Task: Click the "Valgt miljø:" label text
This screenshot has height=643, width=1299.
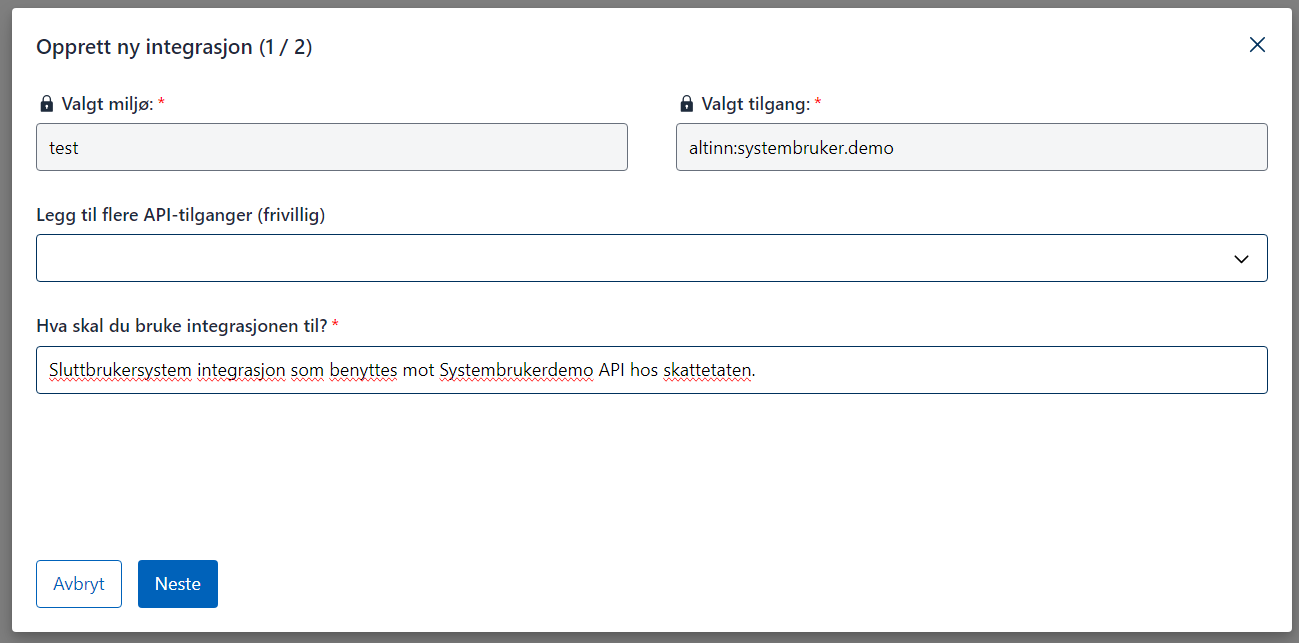Action: pyautogui.click(x=108, y=104)
